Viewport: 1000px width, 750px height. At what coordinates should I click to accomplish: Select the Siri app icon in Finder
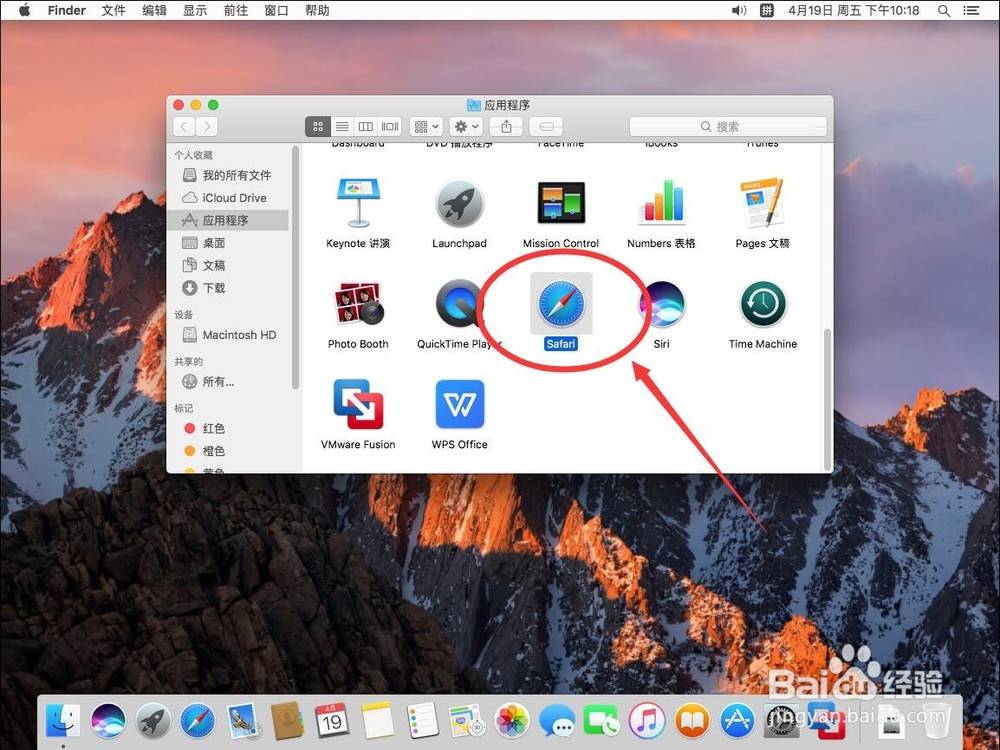click(x=661, y=304)
